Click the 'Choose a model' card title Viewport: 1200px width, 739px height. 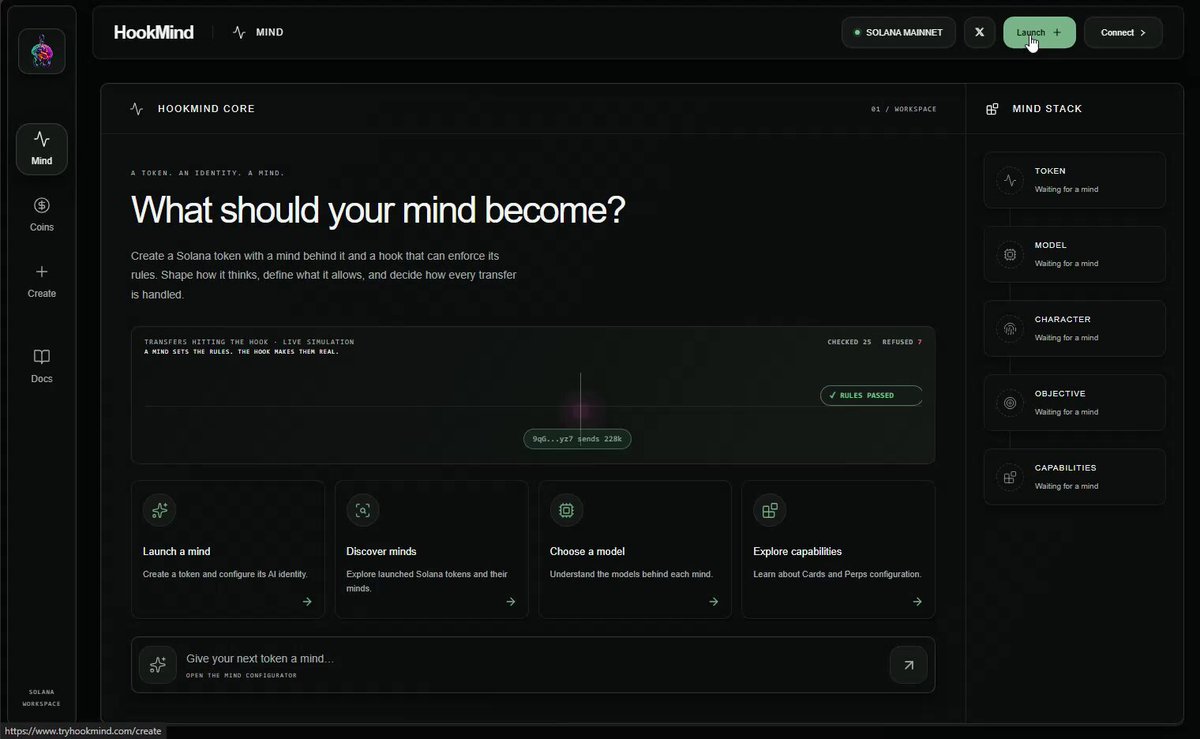pos(586,551)
